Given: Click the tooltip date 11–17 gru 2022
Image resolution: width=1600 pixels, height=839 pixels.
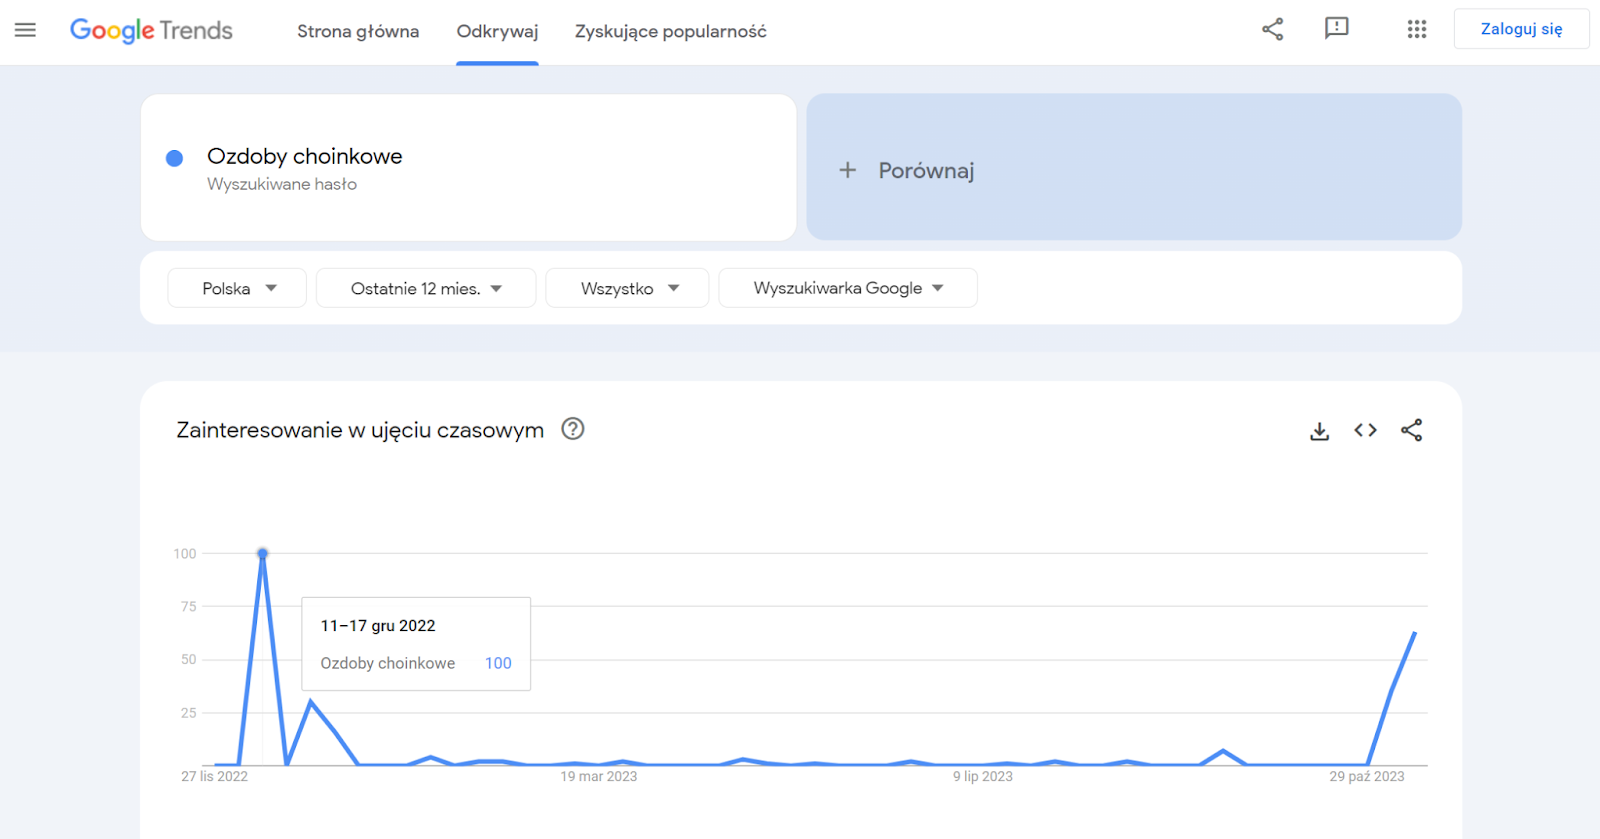Looking at the screenshot, I should pos(378,626).
